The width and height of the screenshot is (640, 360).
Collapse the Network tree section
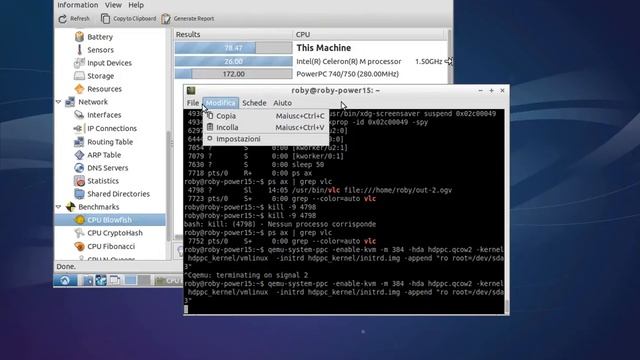[x=58, y=102]
